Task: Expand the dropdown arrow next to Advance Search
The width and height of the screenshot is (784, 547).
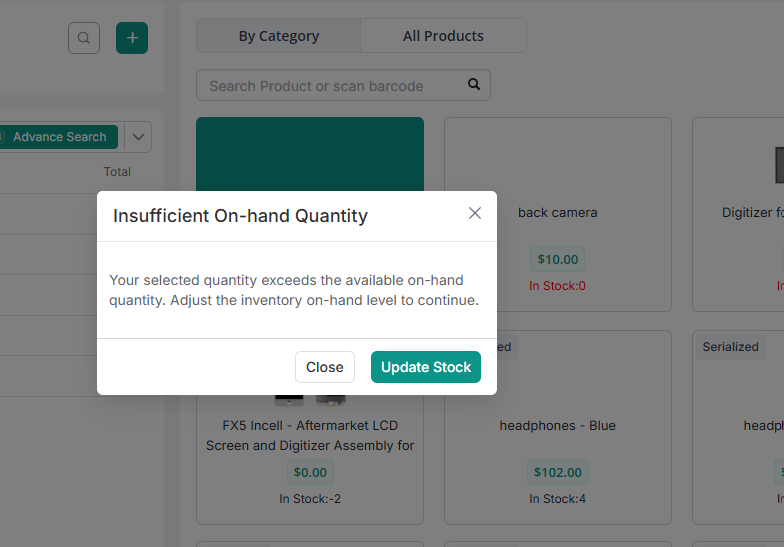Action: (x=138, y=136)
